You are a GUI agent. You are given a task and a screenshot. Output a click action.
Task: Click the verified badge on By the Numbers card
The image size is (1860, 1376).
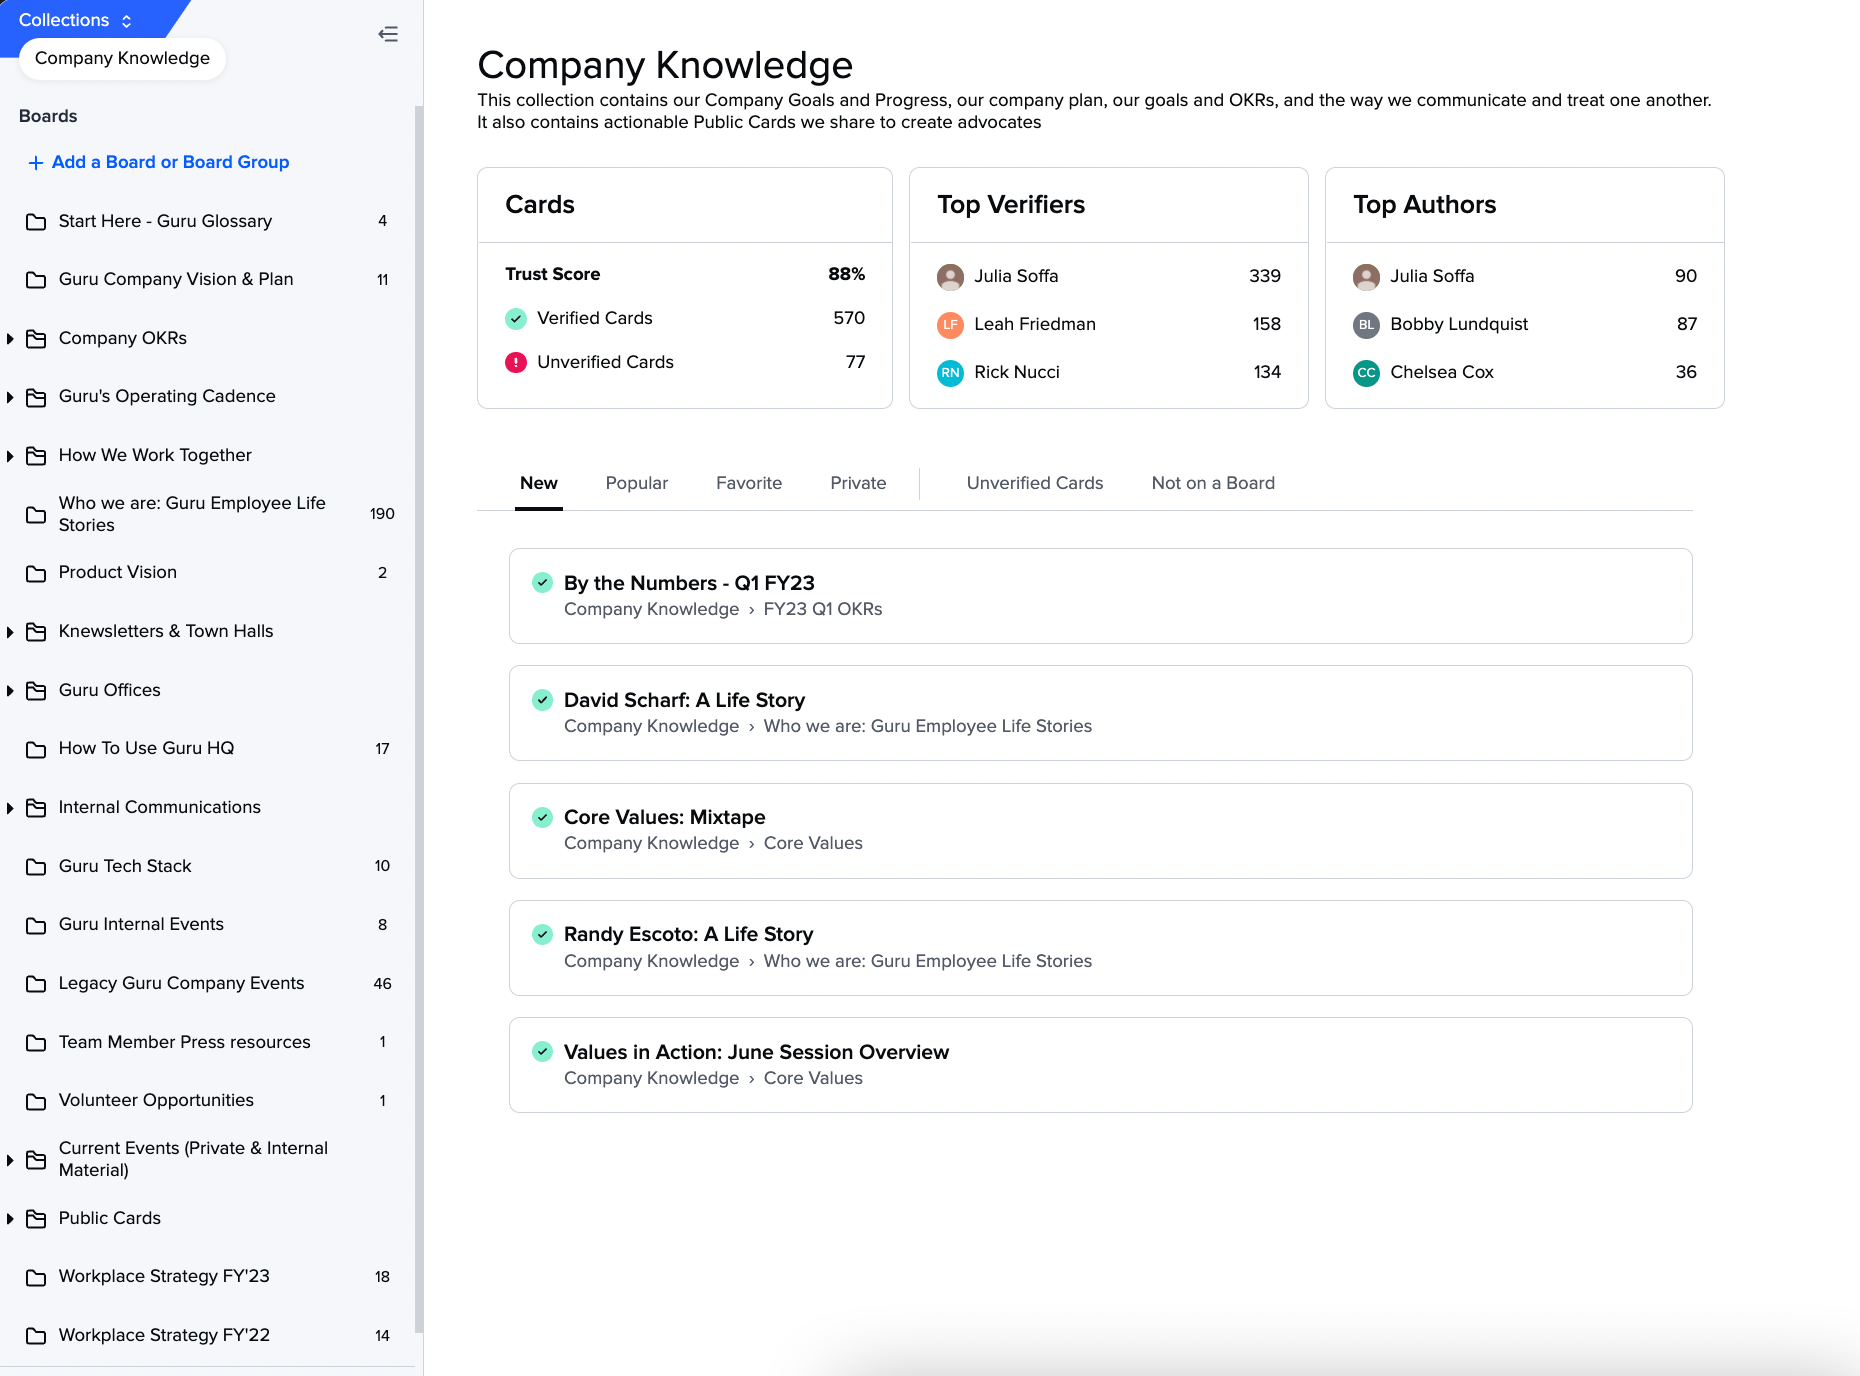[x=542, y=582]
